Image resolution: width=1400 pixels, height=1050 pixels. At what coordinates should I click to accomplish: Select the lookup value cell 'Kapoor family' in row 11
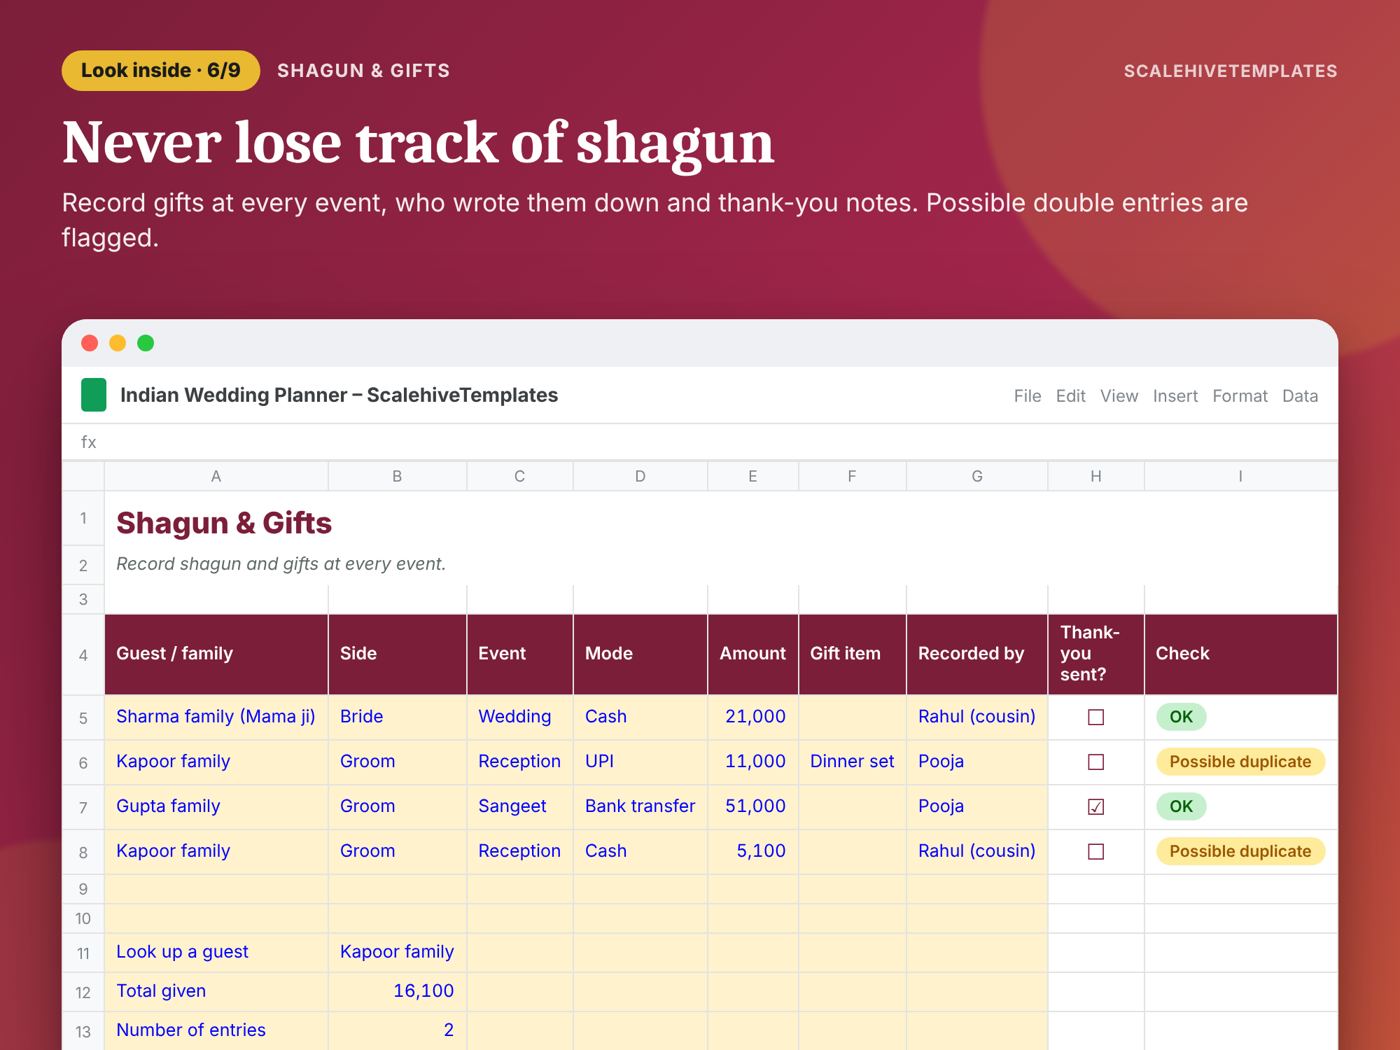click(x=397, y=953)
